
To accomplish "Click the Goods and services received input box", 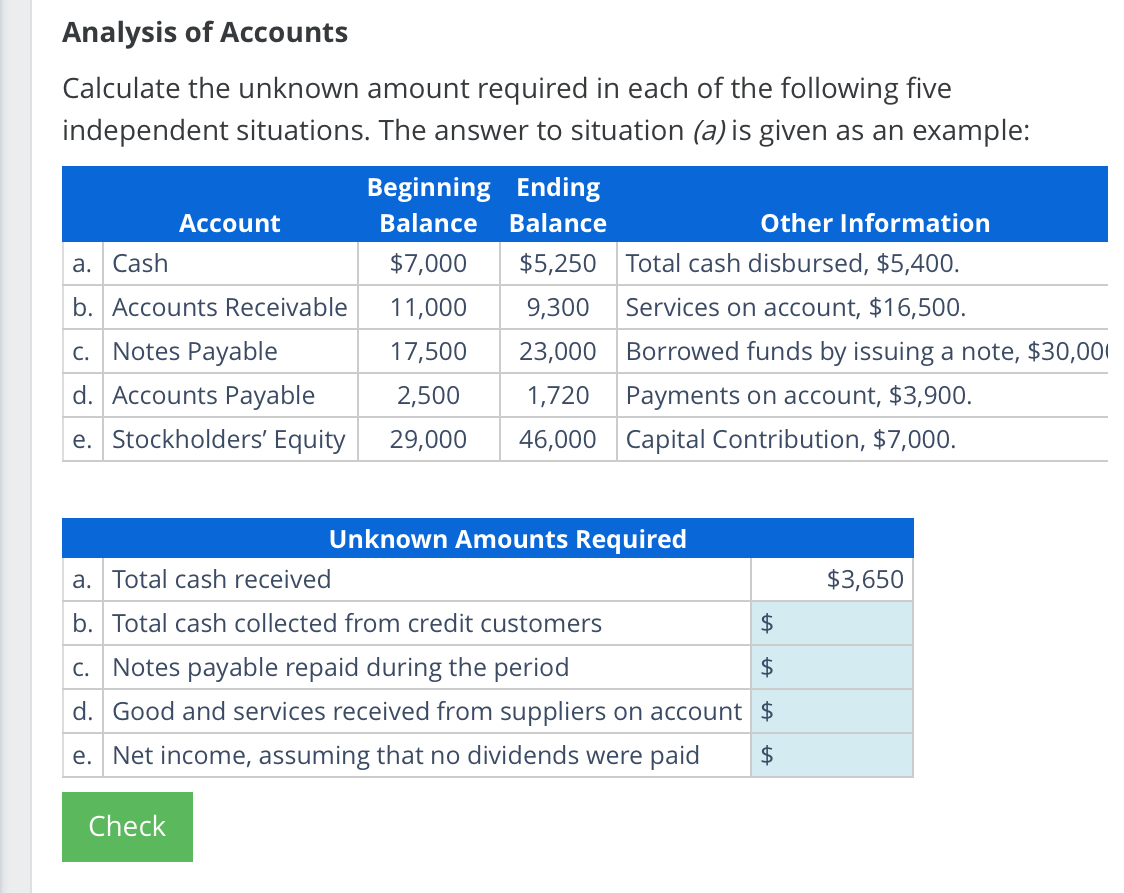I will pyautogui.click(x=832, y=711).
